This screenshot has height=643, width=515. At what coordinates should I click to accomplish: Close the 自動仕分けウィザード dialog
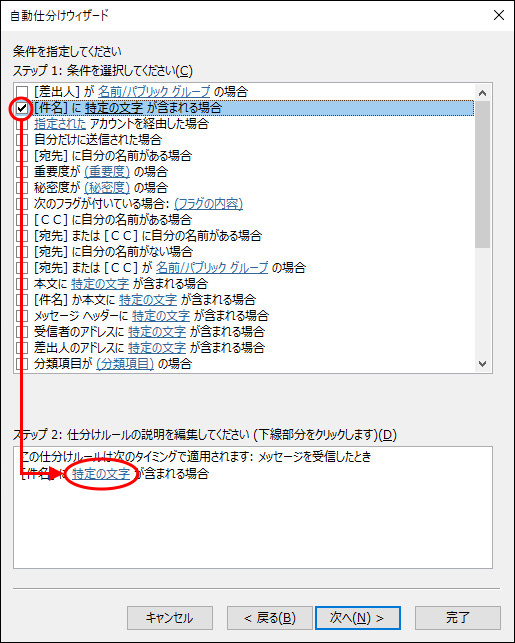click(x=499, y=16)
